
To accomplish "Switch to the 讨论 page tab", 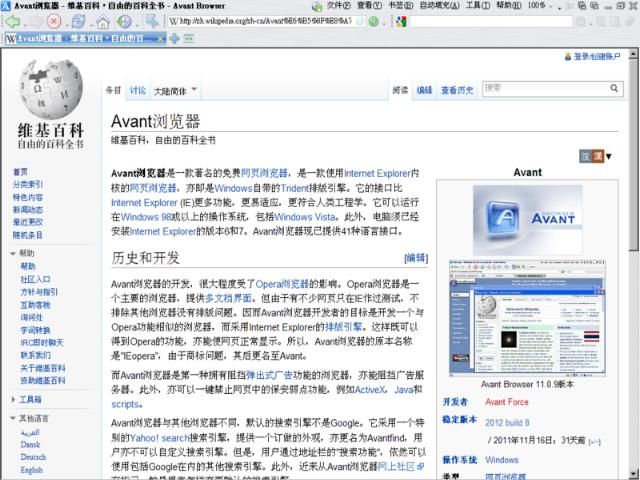I will click(138, 90).
